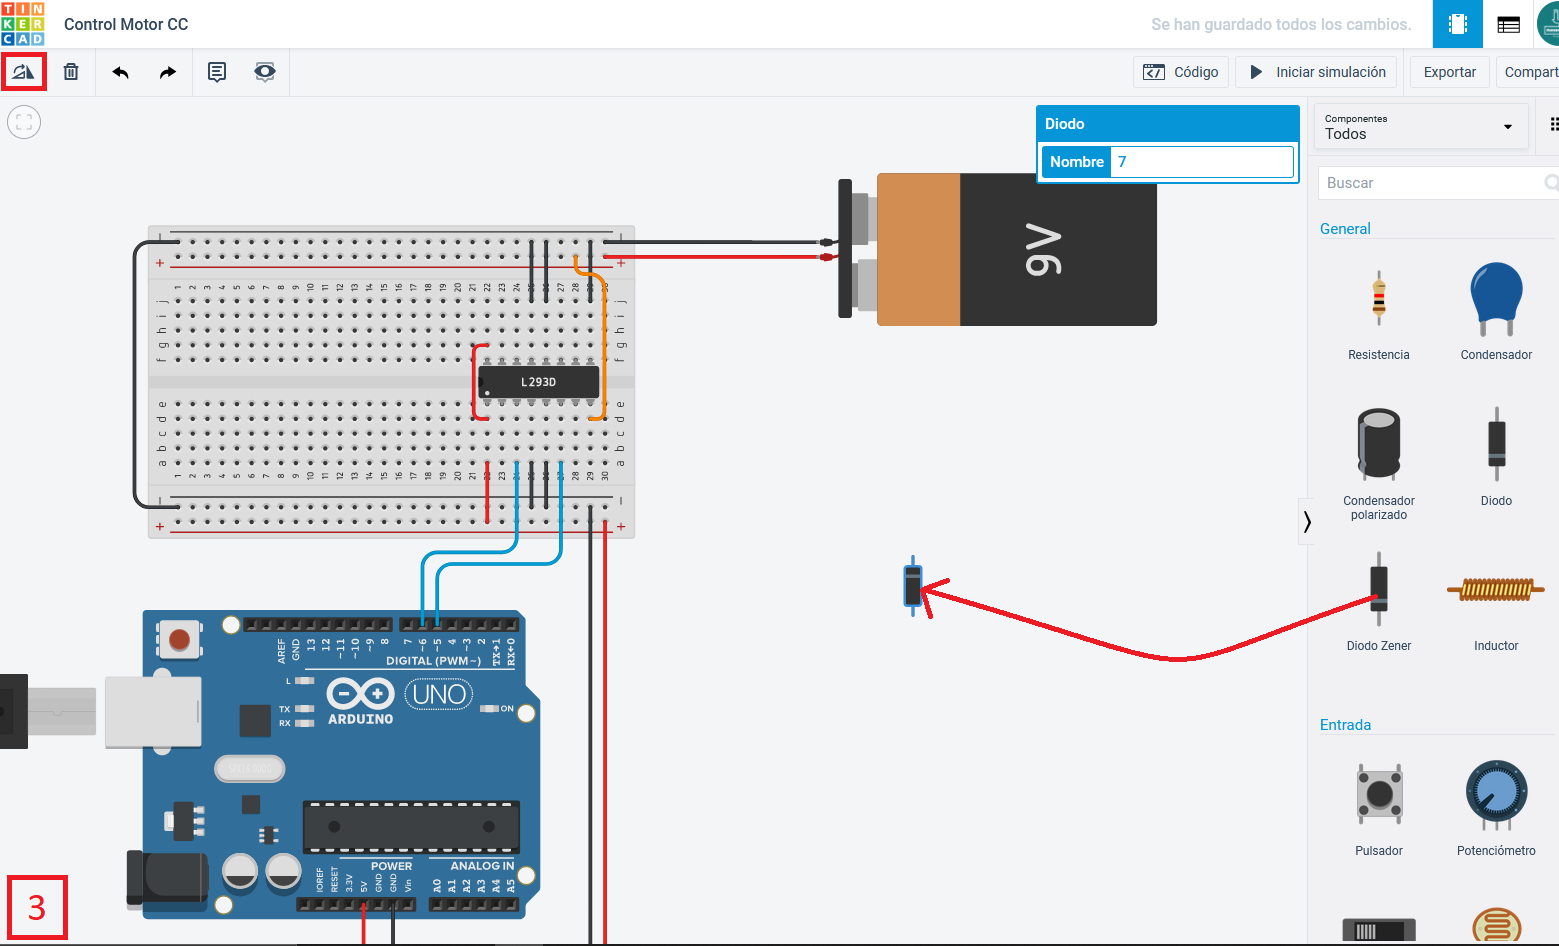The image size is (1559, 946).
Task: Click the project title Control Motor CC
Action: pos(126,24)
